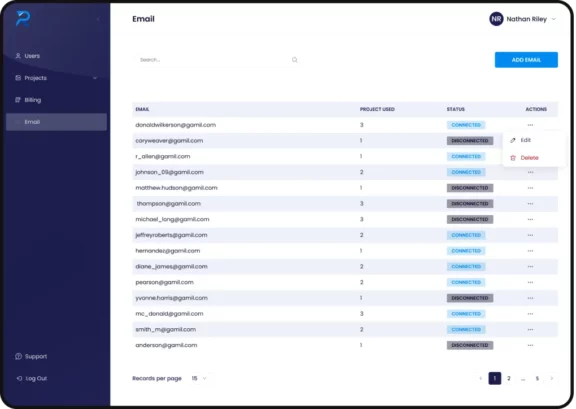Collapse the sidebar with the arrow icon
The image size is (576, 409).
pos(98,19)
